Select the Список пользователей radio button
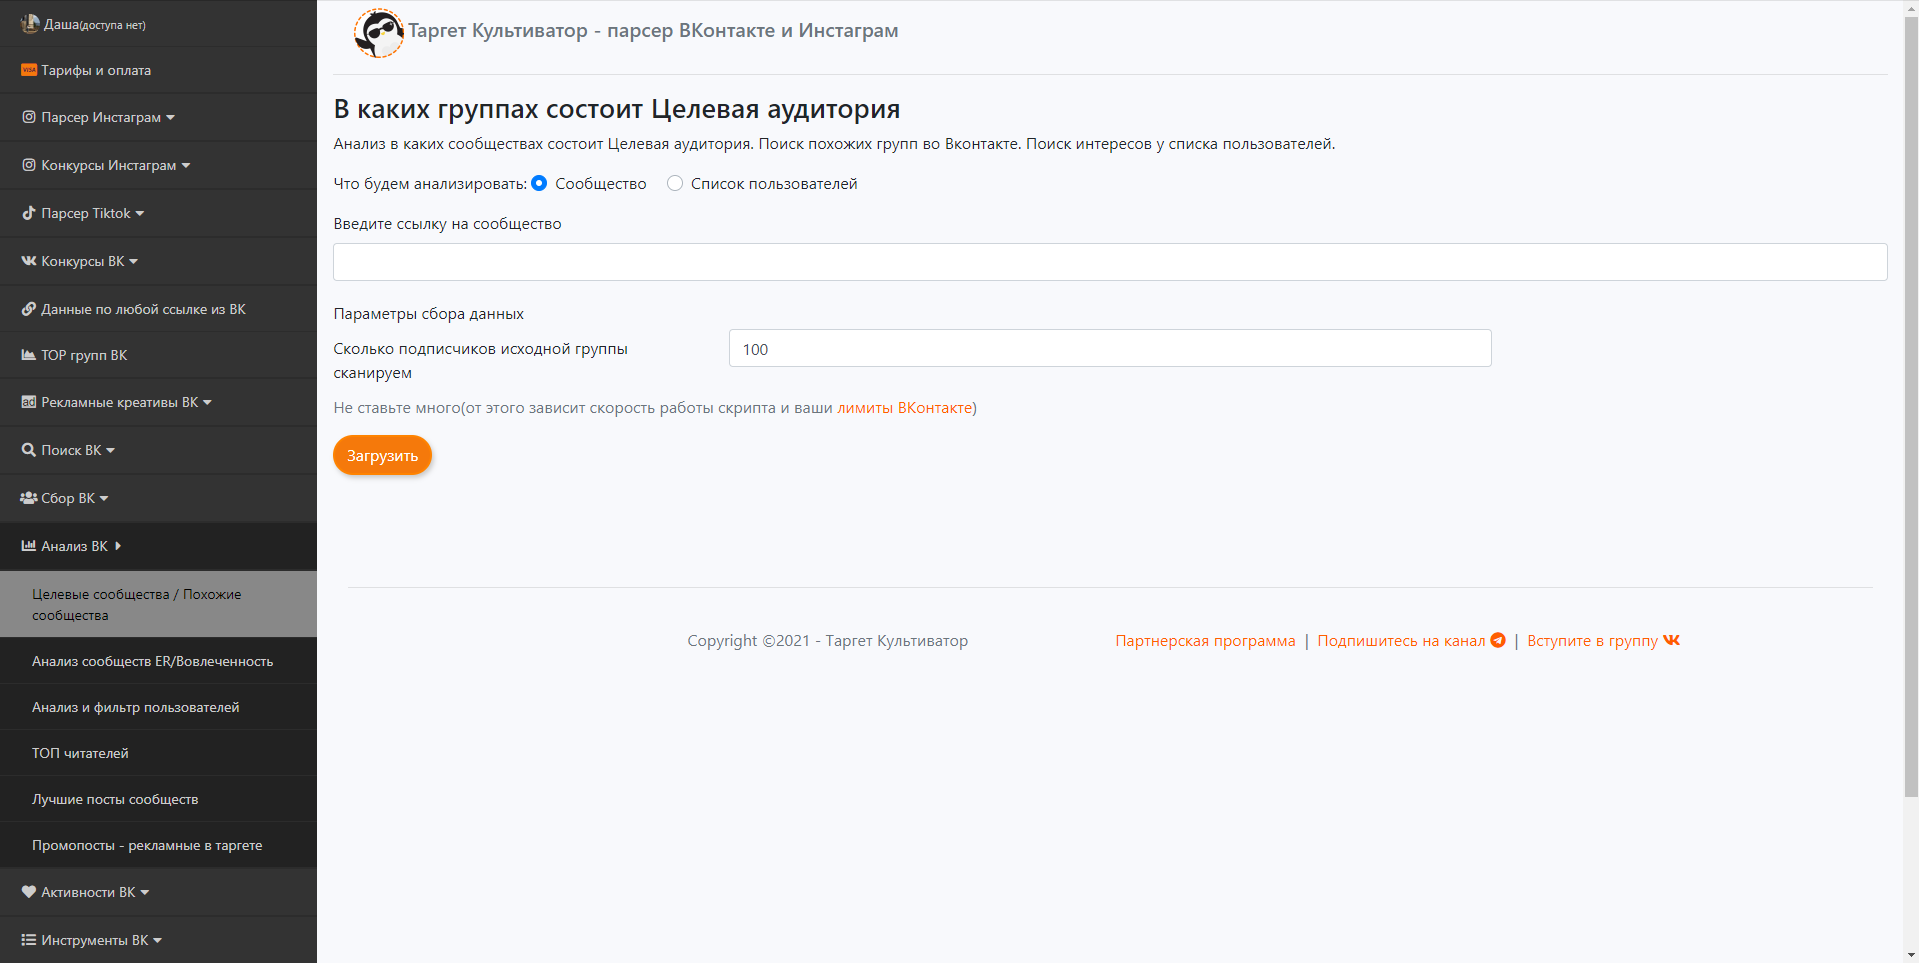The height and width of the screenshot is (963, 1919). pyautogui.click(x=675, y=183)
